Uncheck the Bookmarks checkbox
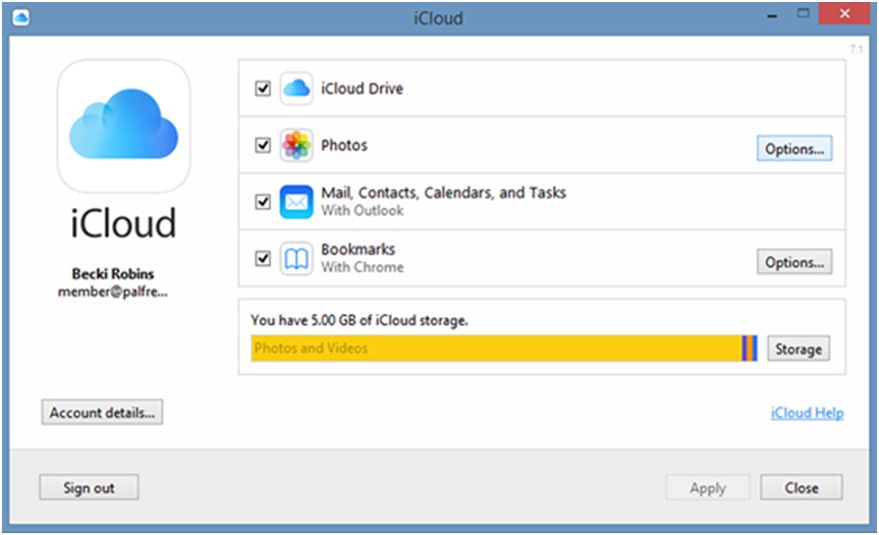The height and width of the screenshot is (535, 879). (263, 259)
